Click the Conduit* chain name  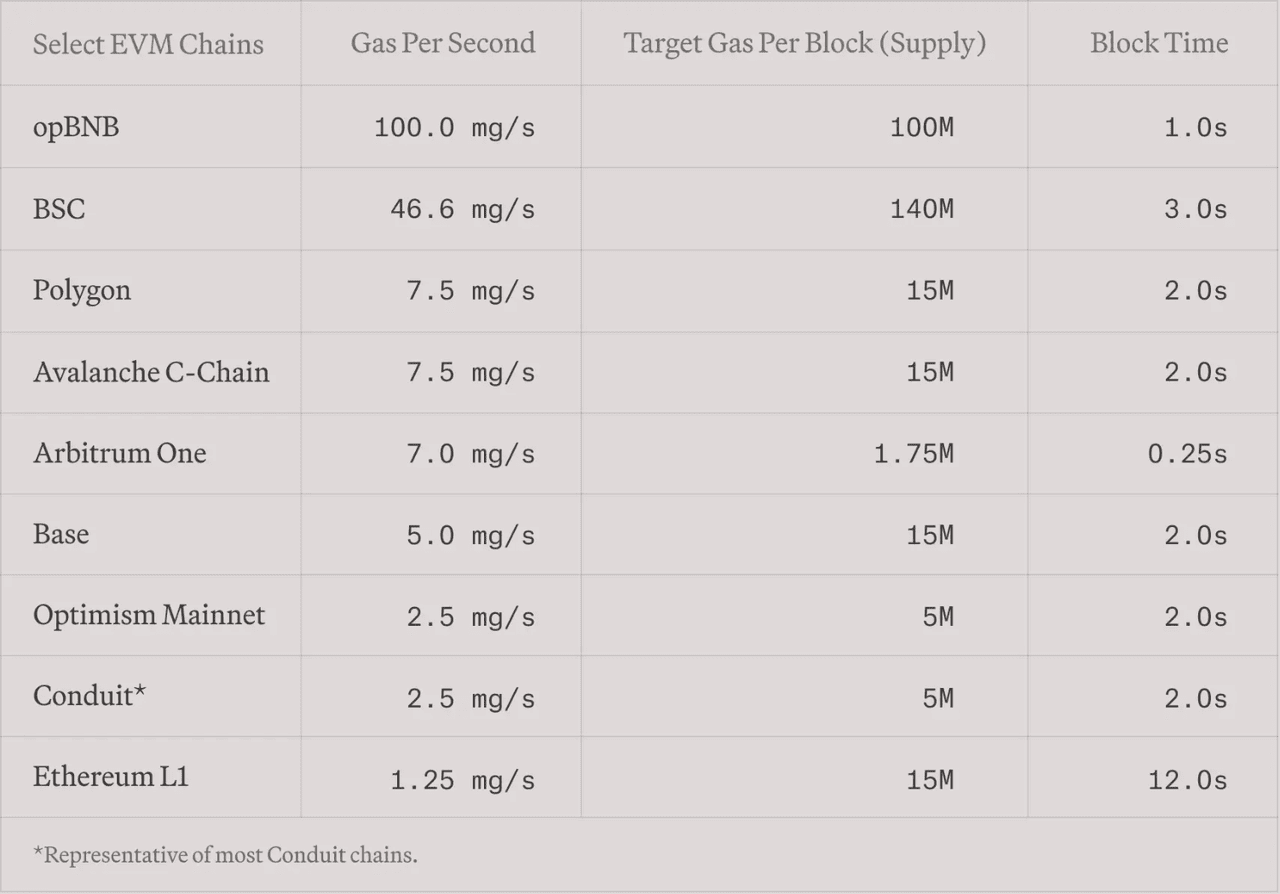[90, 696]
